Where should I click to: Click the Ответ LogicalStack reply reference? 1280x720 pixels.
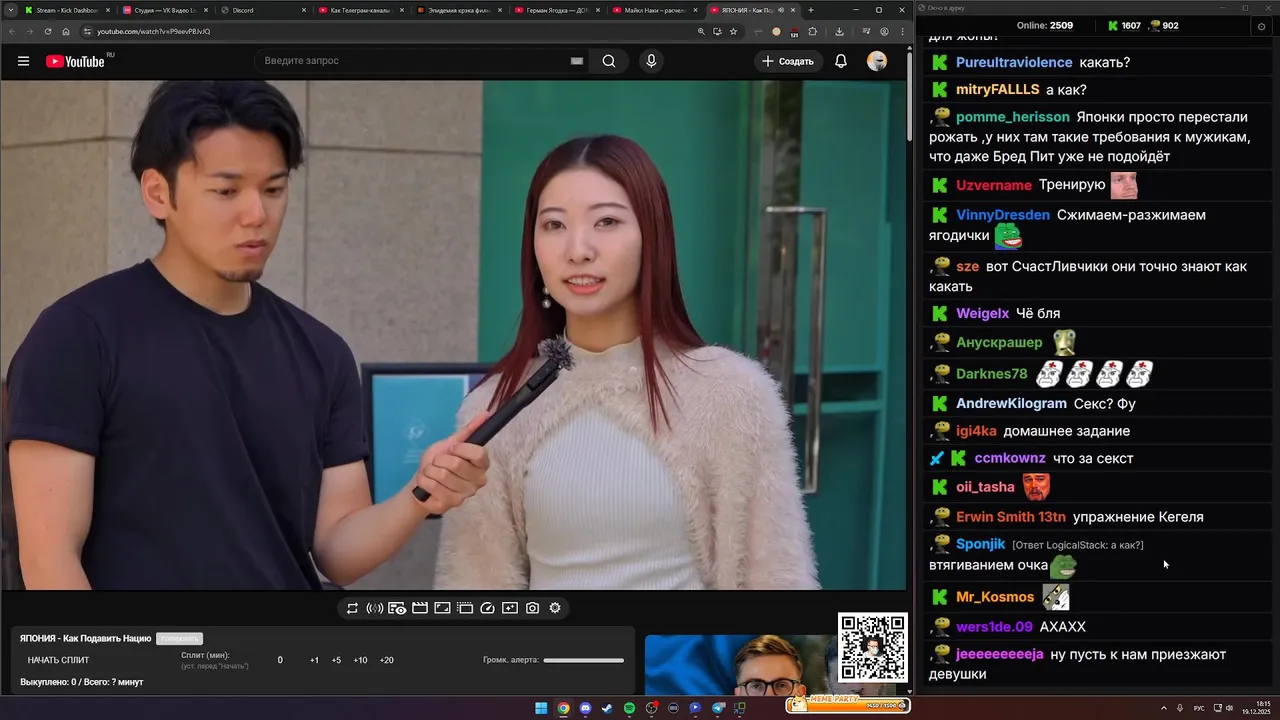pos(1078,545)
